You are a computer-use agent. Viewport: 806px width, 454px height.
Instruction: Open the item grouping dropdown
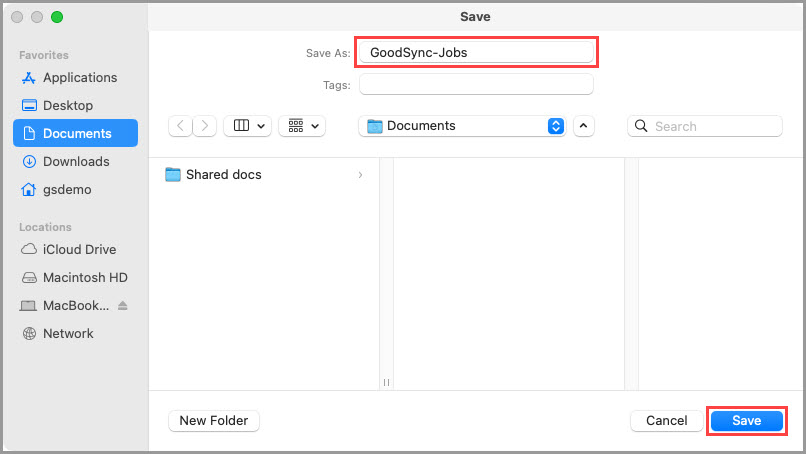[x=302, y=126]
